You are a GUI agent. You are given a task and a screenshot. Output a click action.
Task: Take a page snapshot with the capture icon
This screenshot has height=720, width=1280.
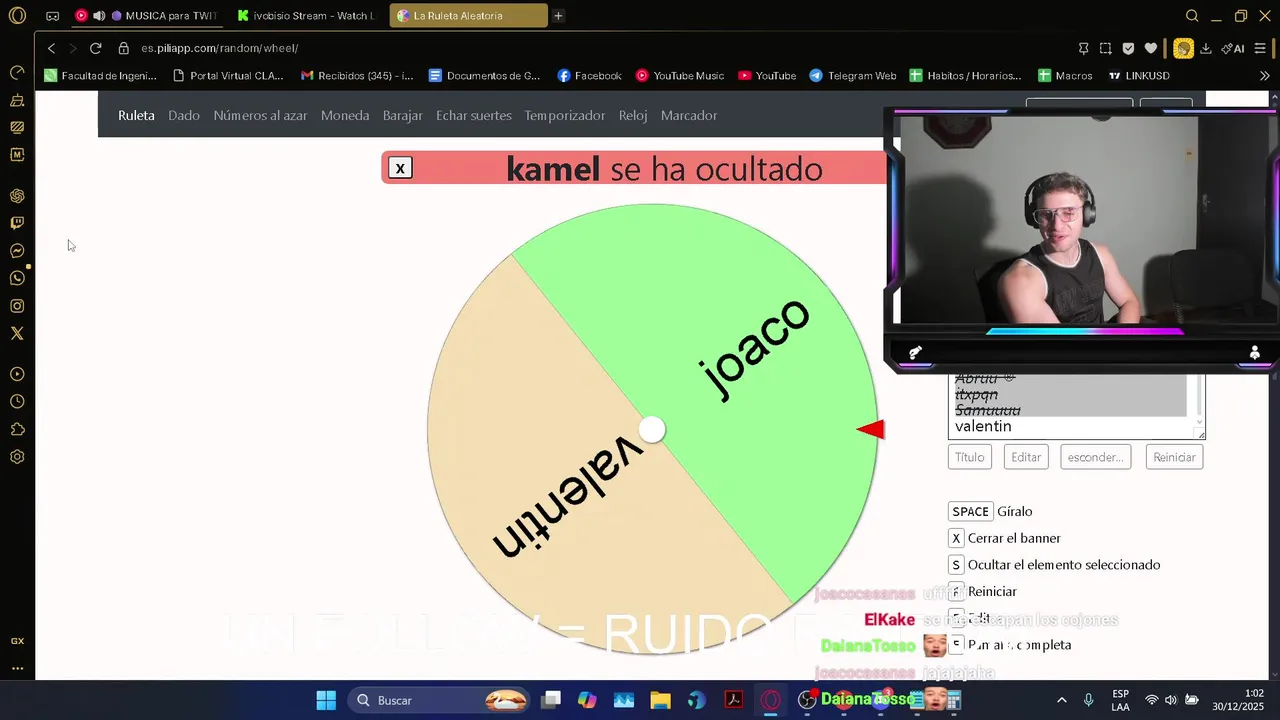click(1105, 48)
